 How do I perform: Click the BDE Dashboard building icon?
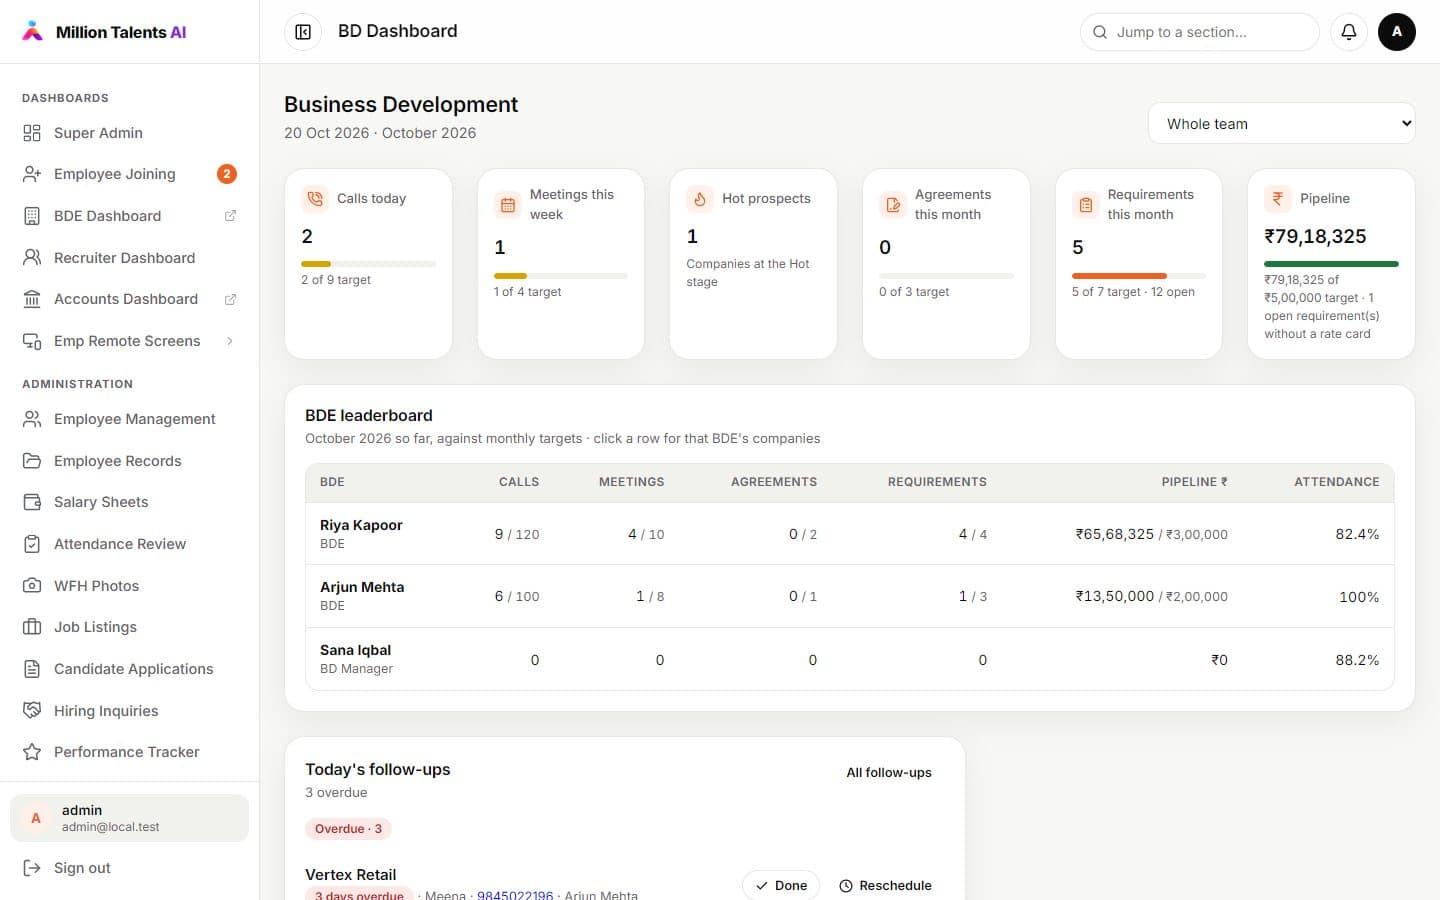pyautogui.click(x=32, y=216)
